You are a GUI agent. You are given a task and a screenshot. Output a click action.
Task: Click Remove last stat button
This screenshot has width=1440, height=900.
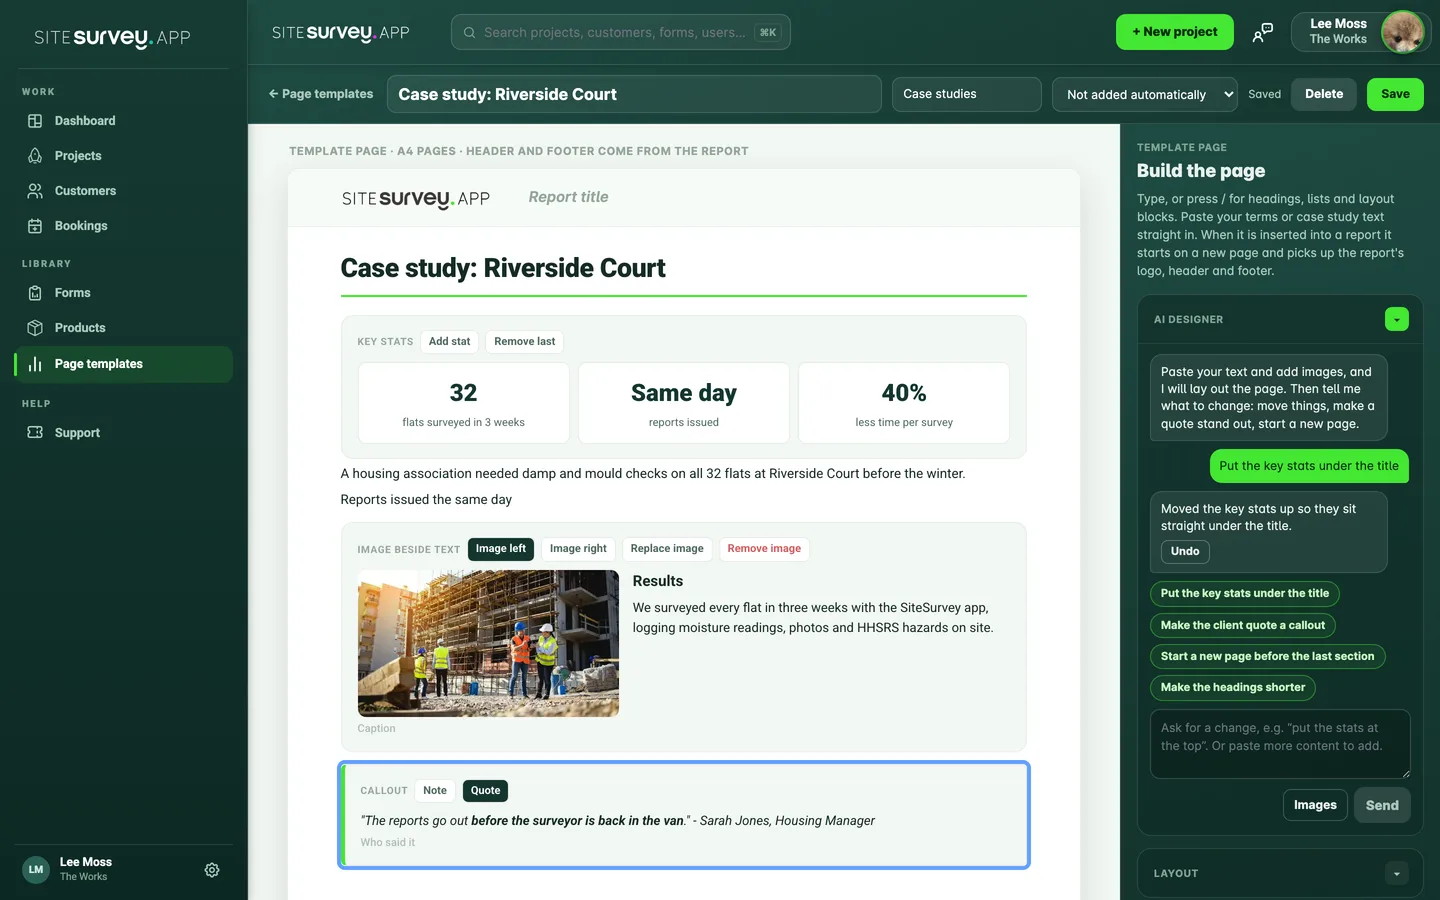524,342
